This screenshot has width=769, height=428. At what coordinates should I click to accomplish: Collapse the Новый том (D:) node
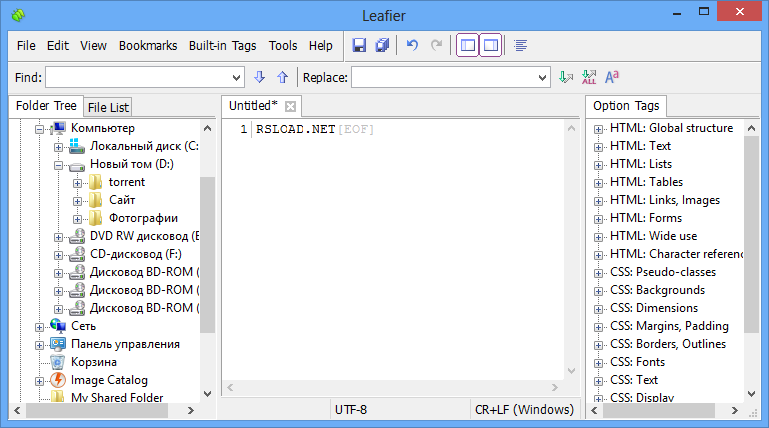58,165
